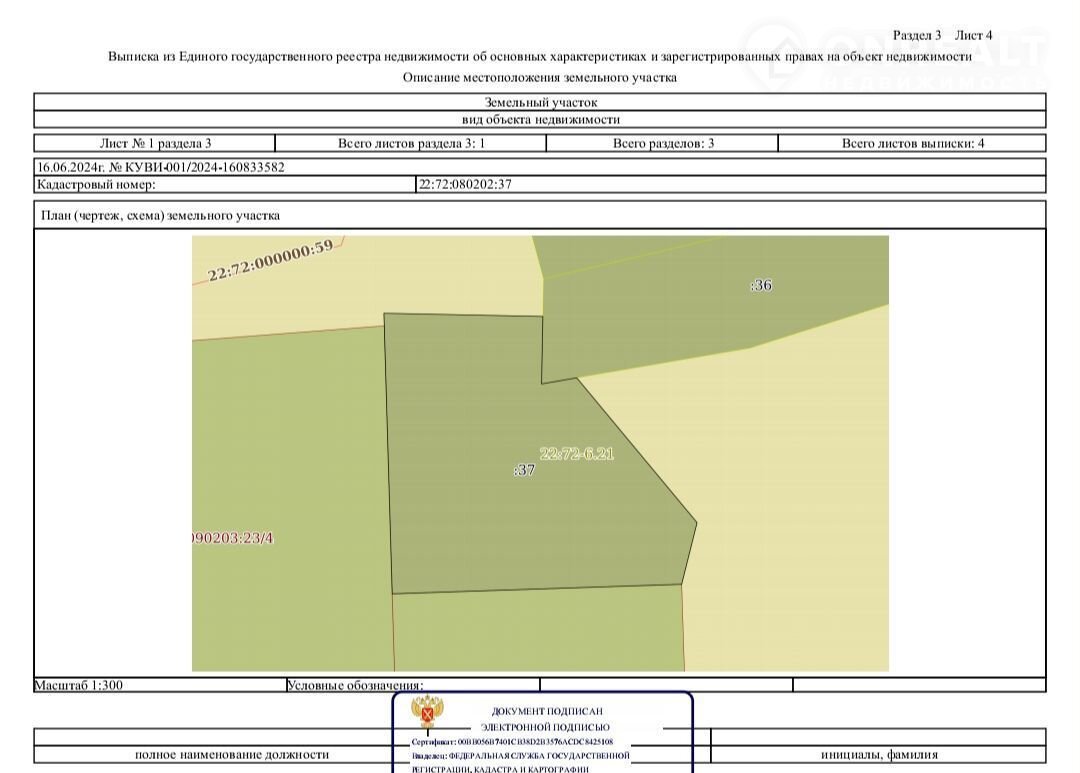Viewport: 1080px width, 773px height.
Task: Select cadastral number value 22:72:080202:37
Action: click(466, 184)
